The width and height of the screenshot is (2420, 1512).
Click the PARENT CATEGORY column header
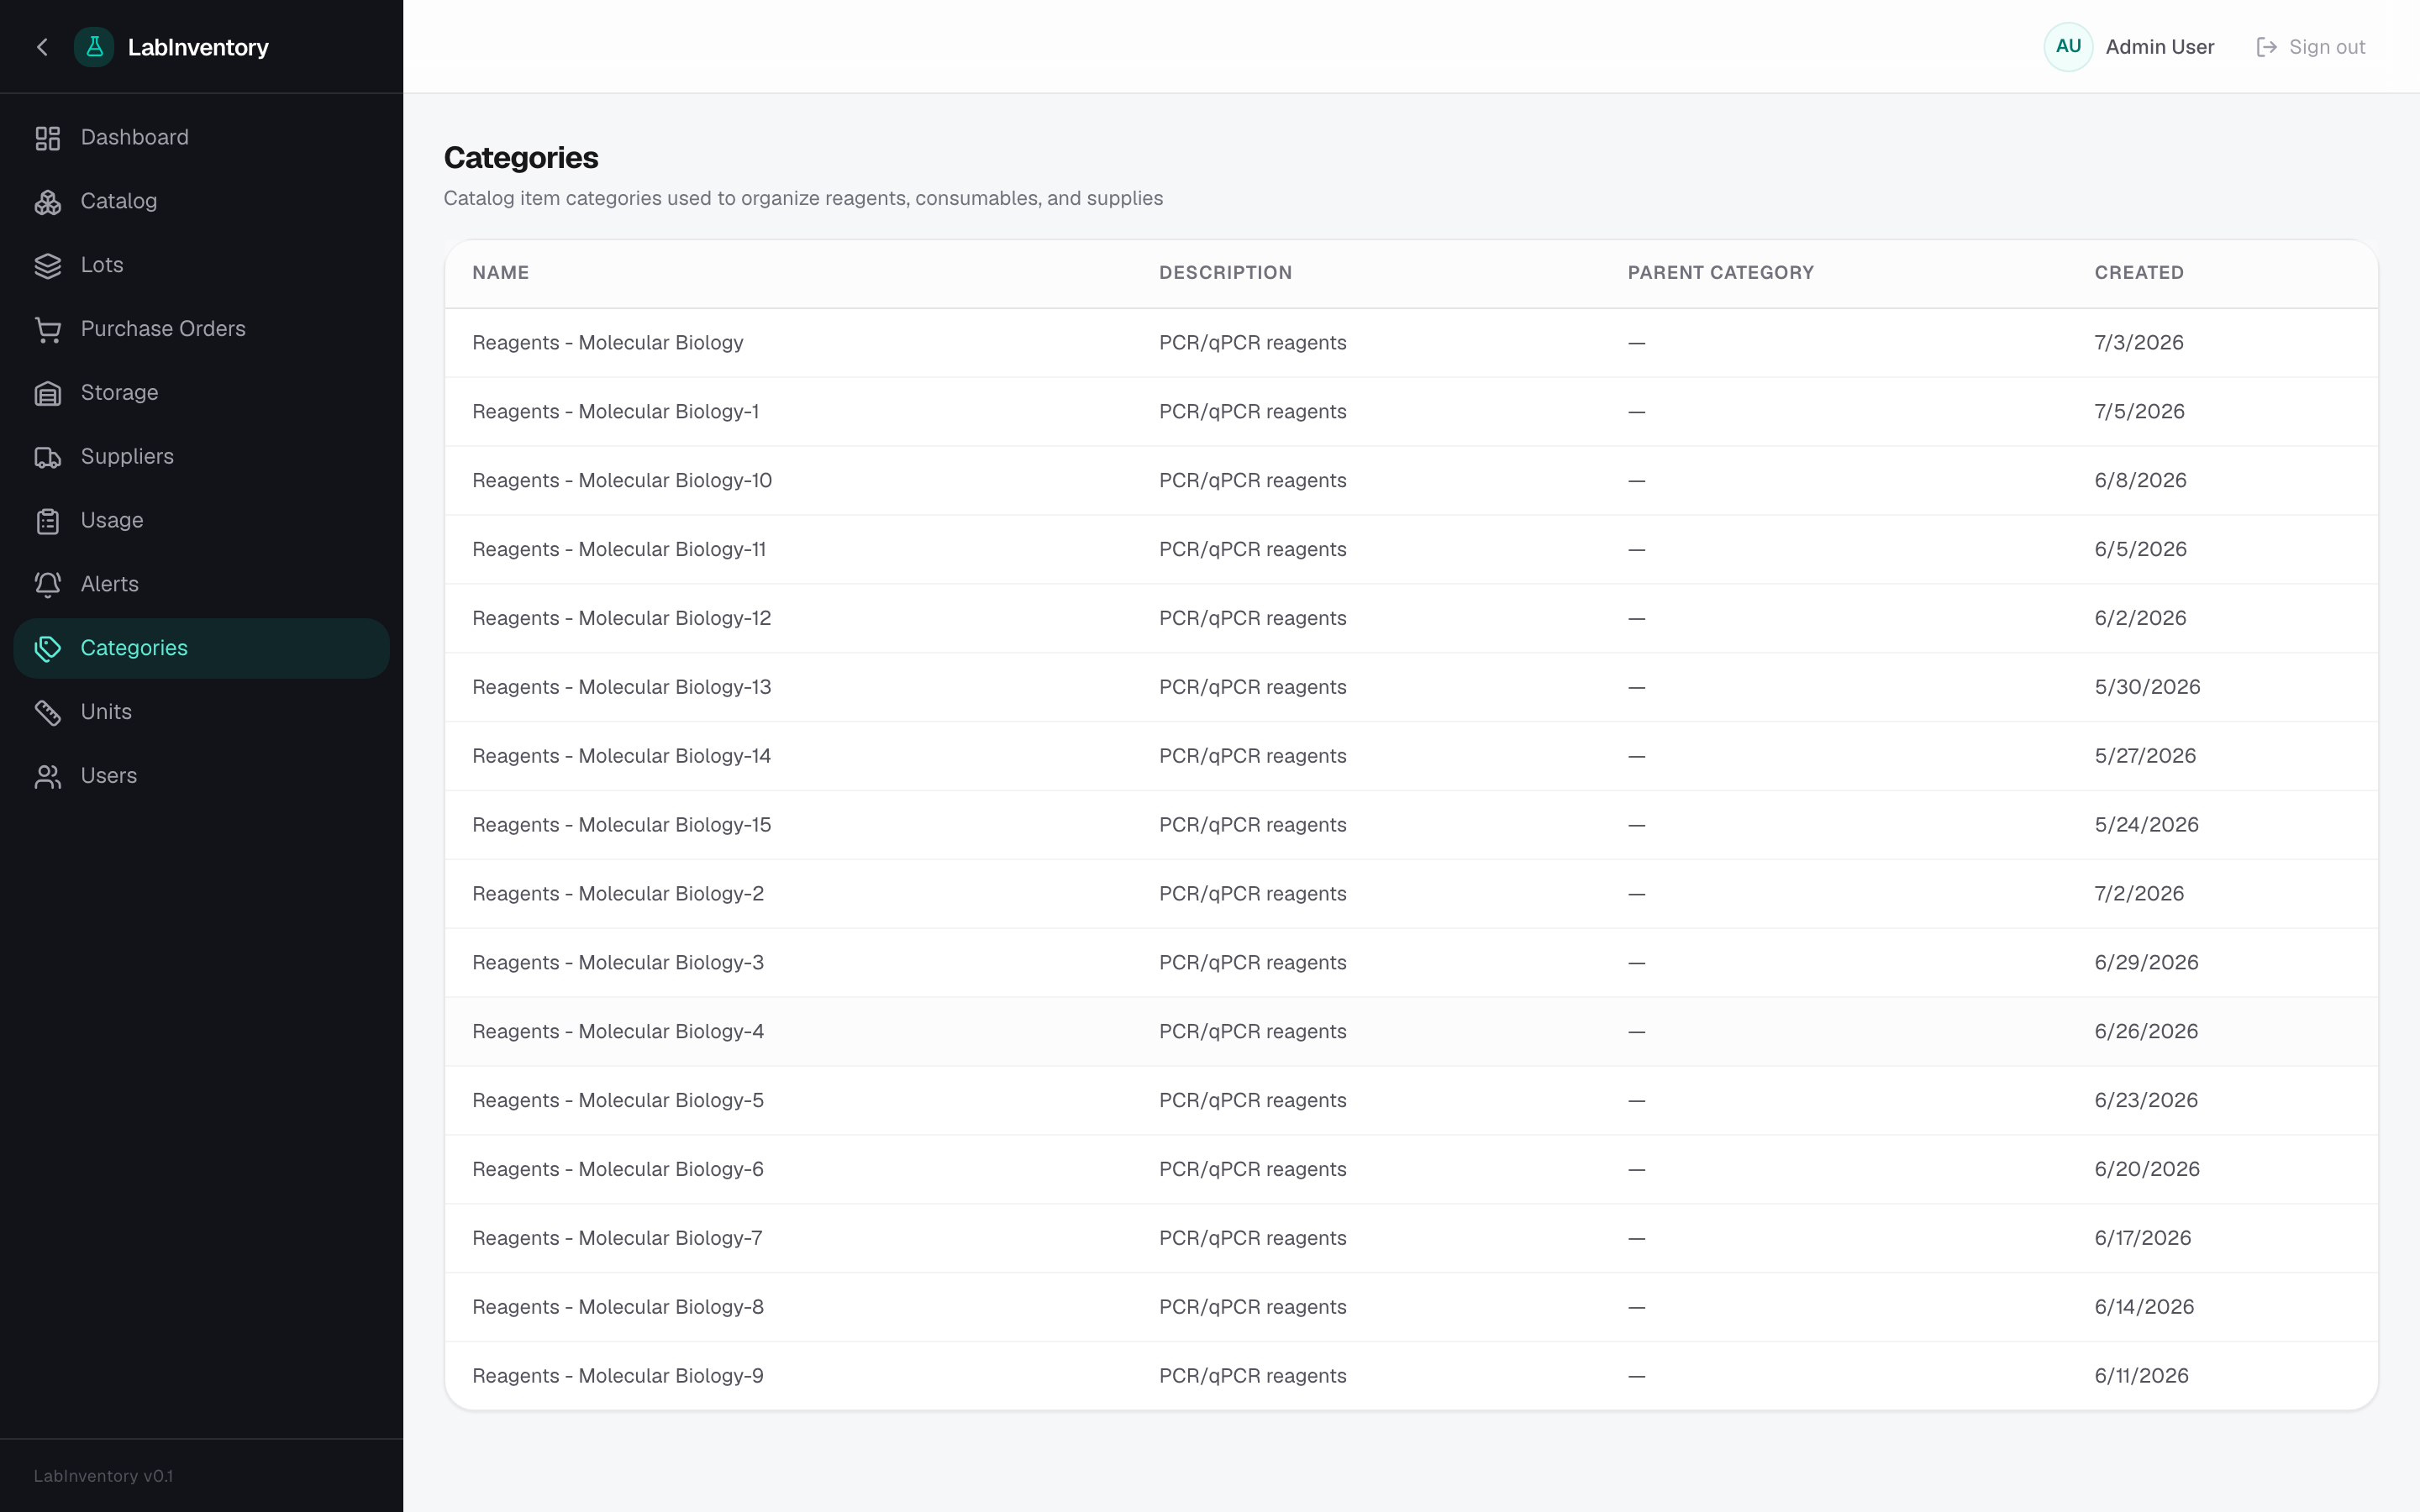coord(1720,273)
